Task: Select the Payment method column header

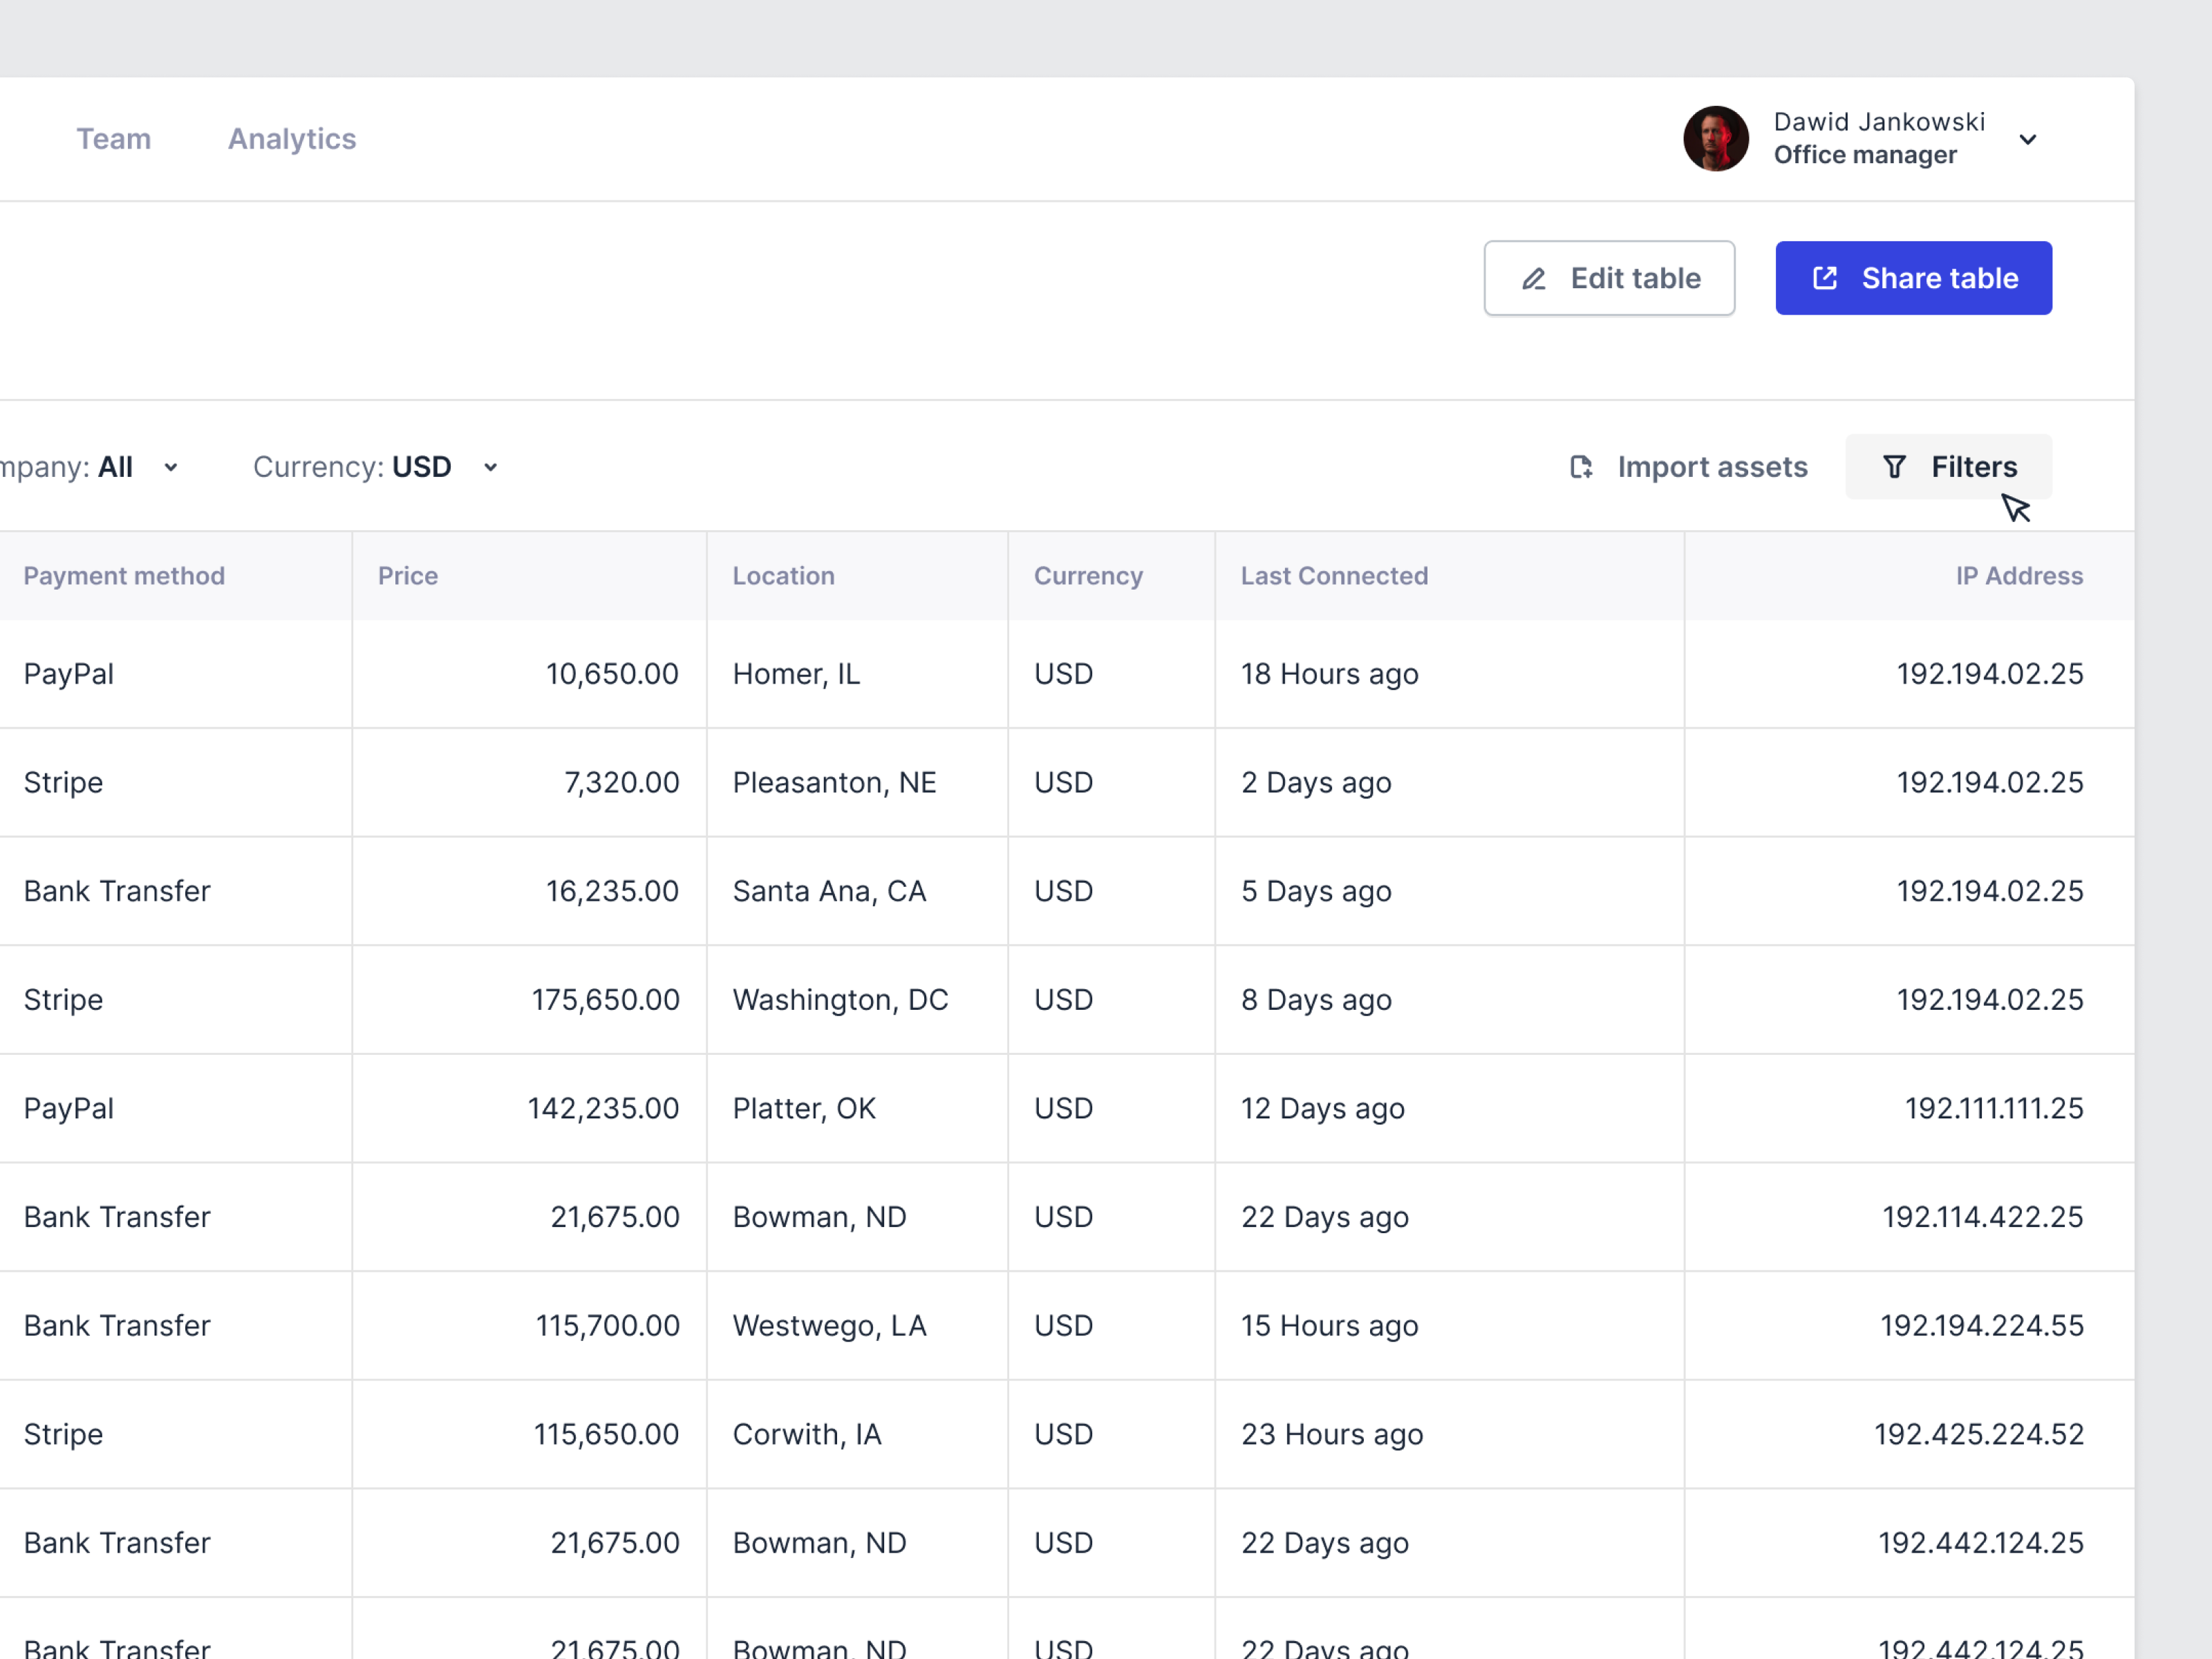Action: [124, 575]
